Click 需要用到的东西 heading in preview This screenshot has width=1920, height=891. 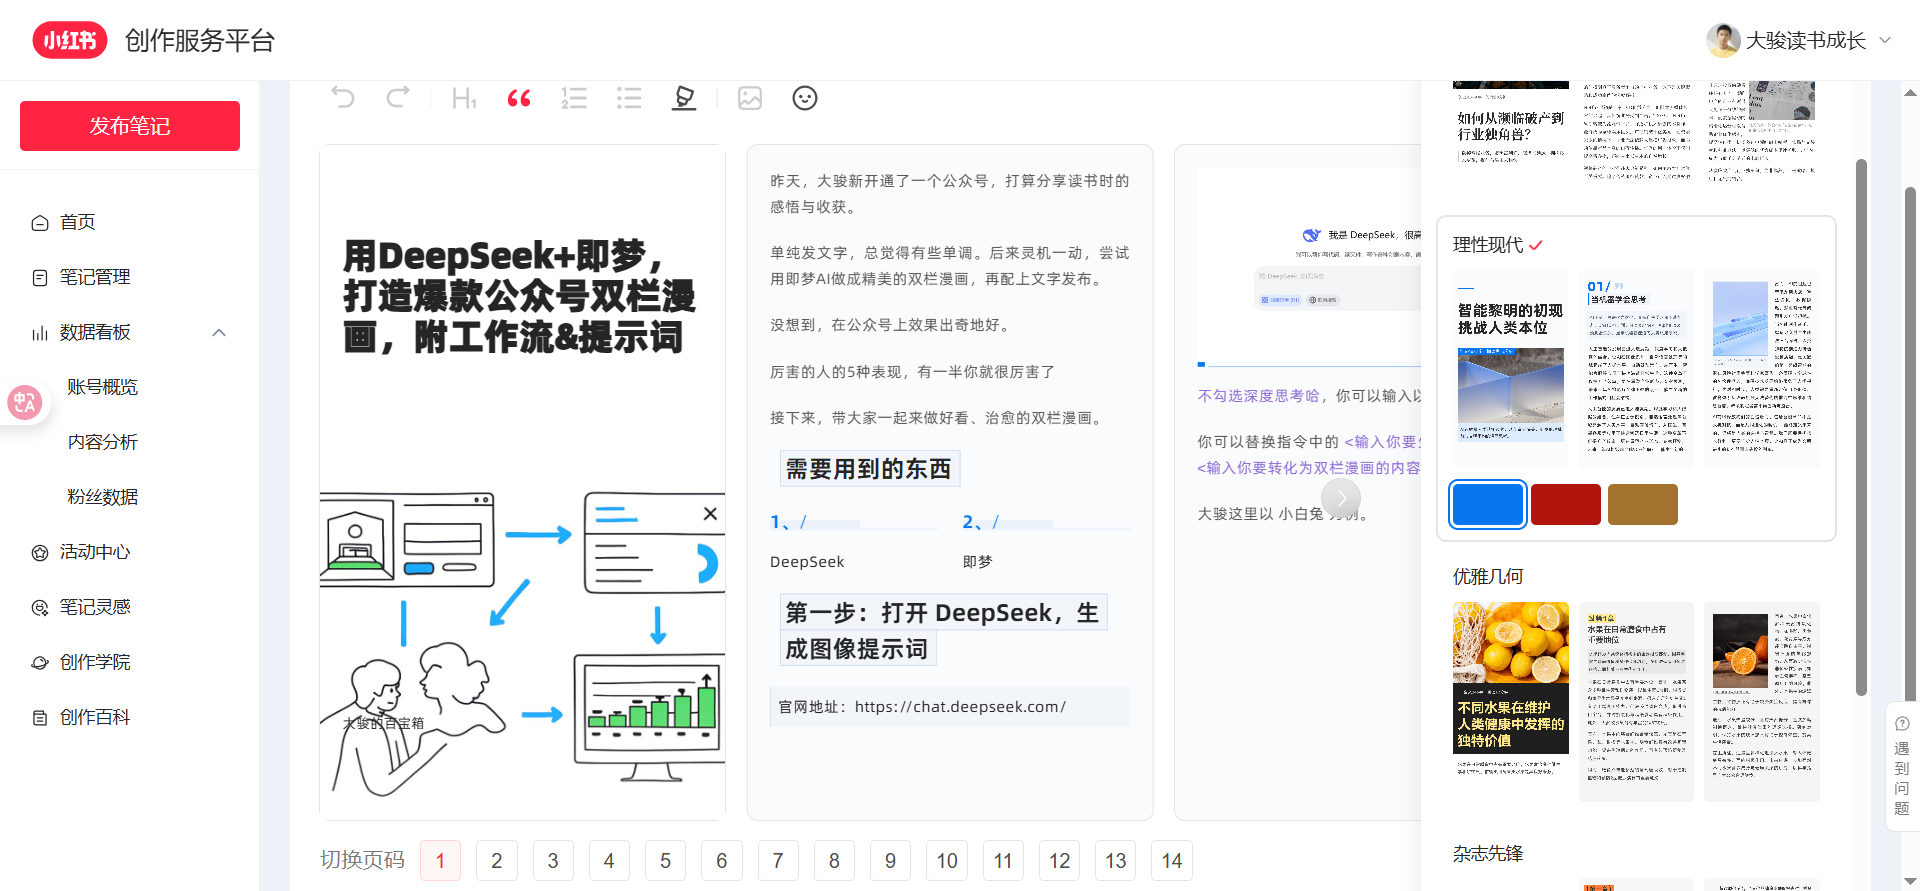[868, 469]
